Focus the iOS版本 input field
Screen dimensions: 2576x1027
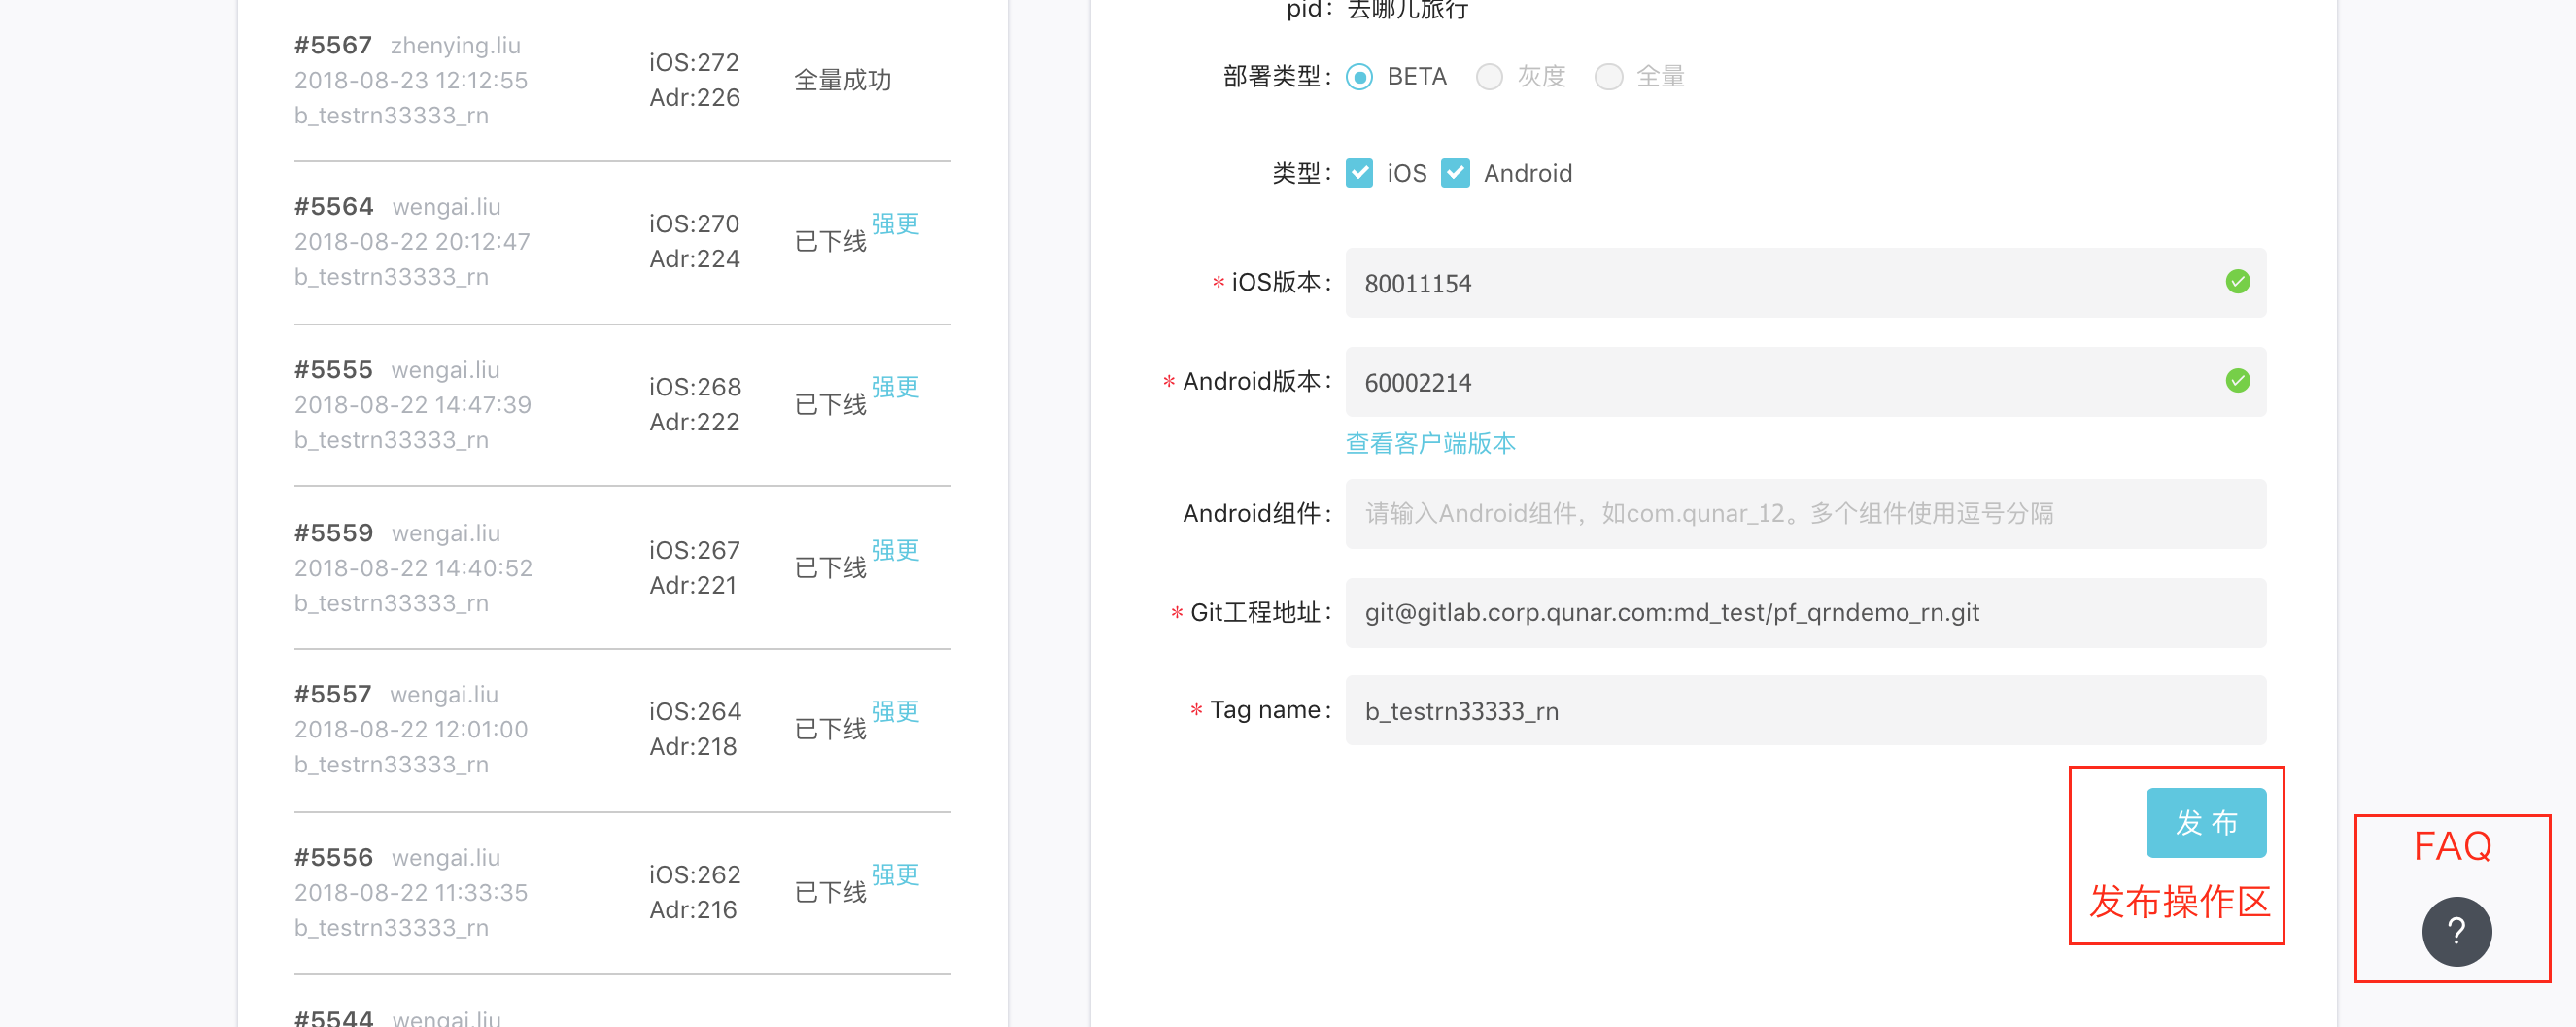(x=1805, y=283)
